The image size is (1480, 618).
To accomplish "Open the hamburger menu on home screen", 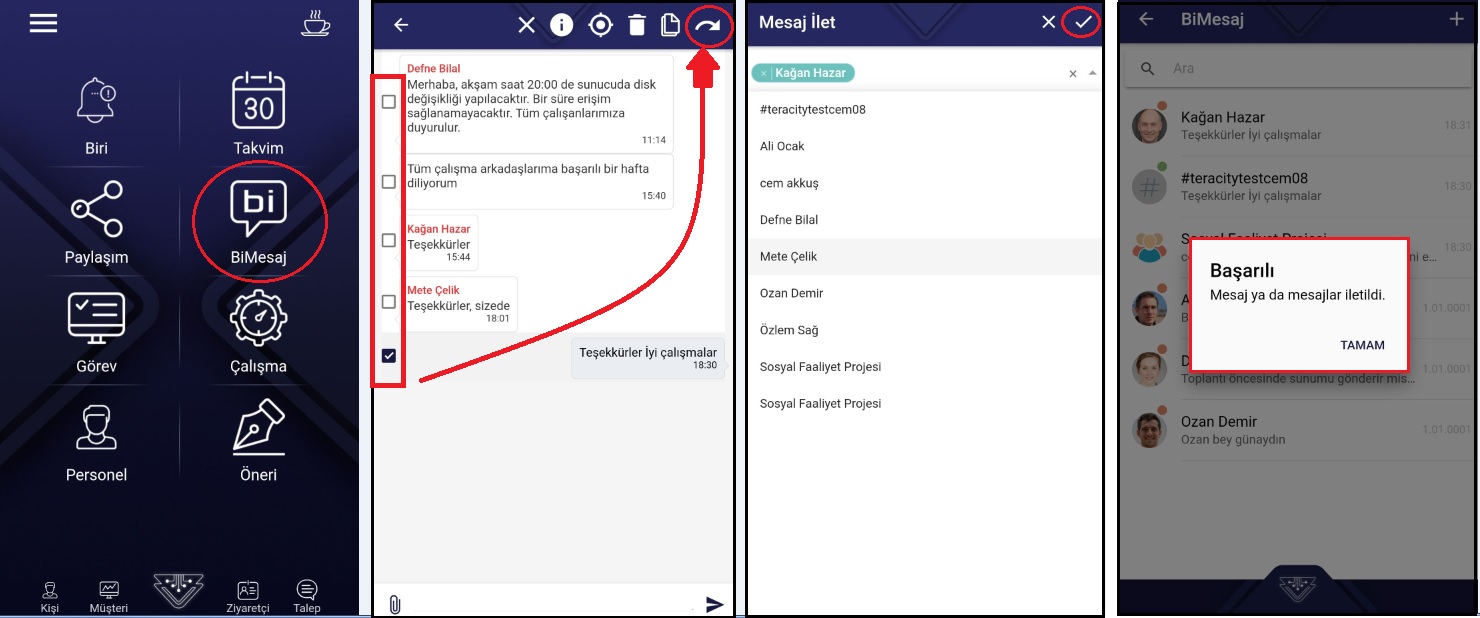I will [x=43, y=23].
